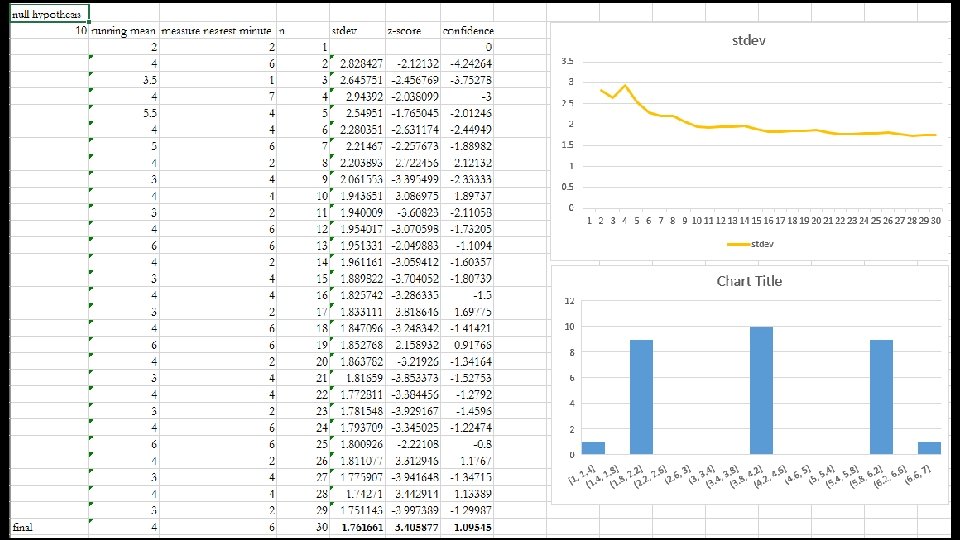Image resolution: width=960 pixels, height=540 pixels.
Task: Click z-score cell -2.456769
Action: pyautogui.click(x=413, y=80)
